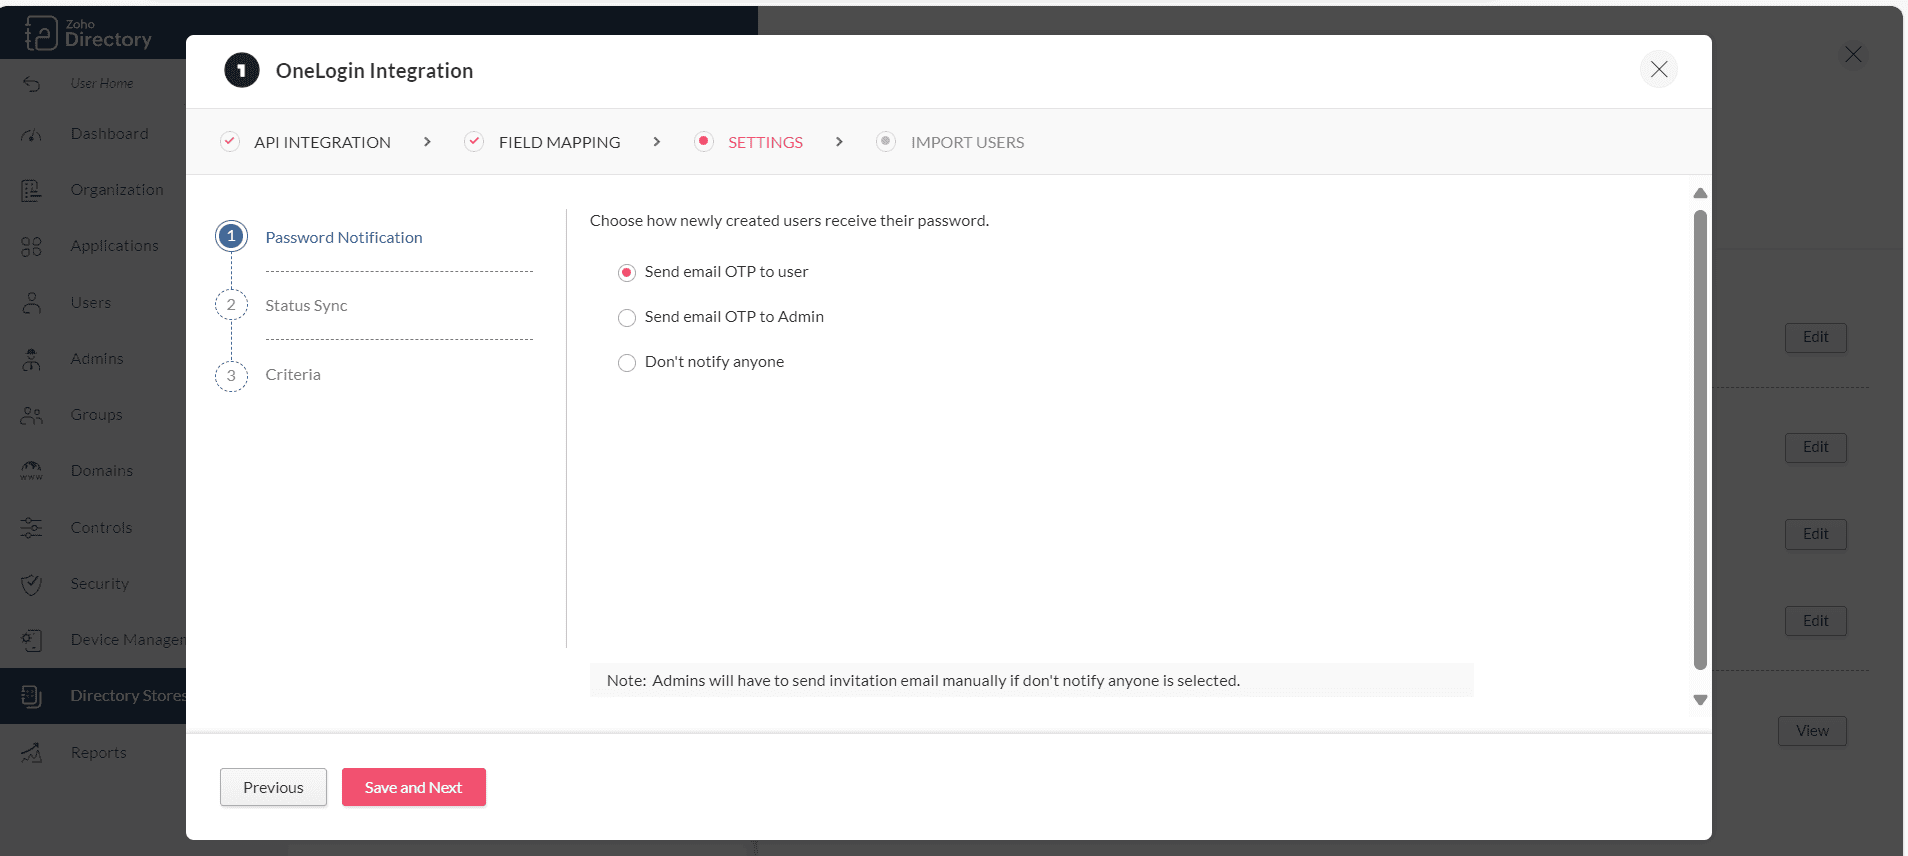Click the Controls sliders icon

pos(32,528)
